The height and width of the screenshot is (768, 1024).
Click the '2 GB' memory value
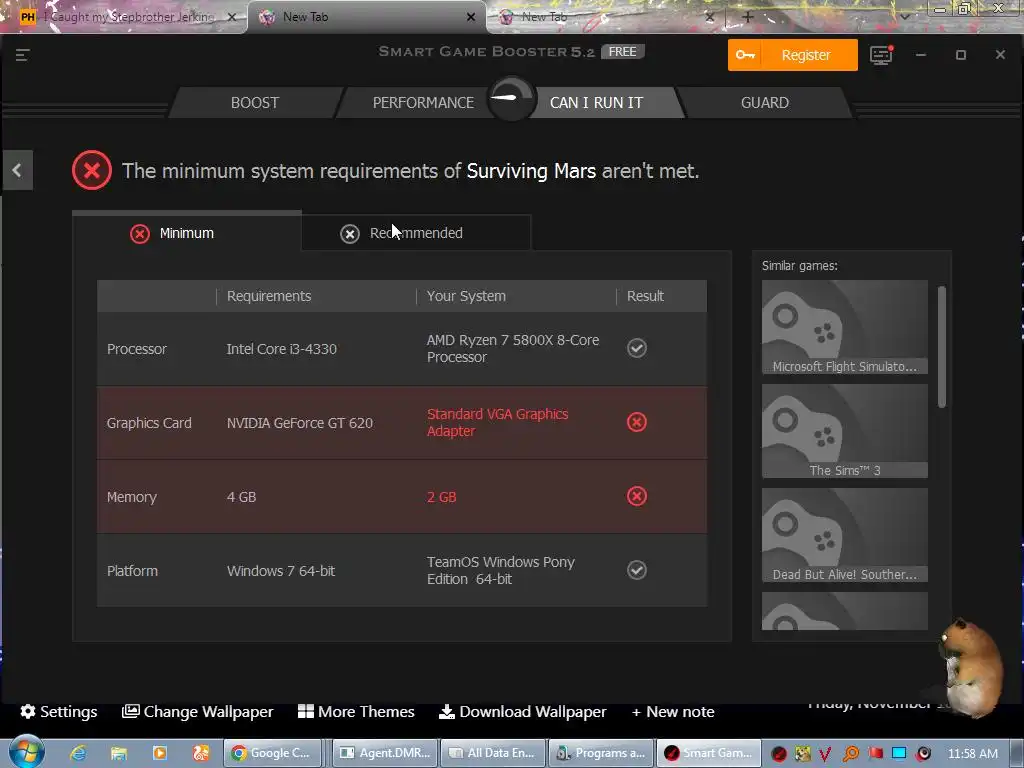[441, 497]
